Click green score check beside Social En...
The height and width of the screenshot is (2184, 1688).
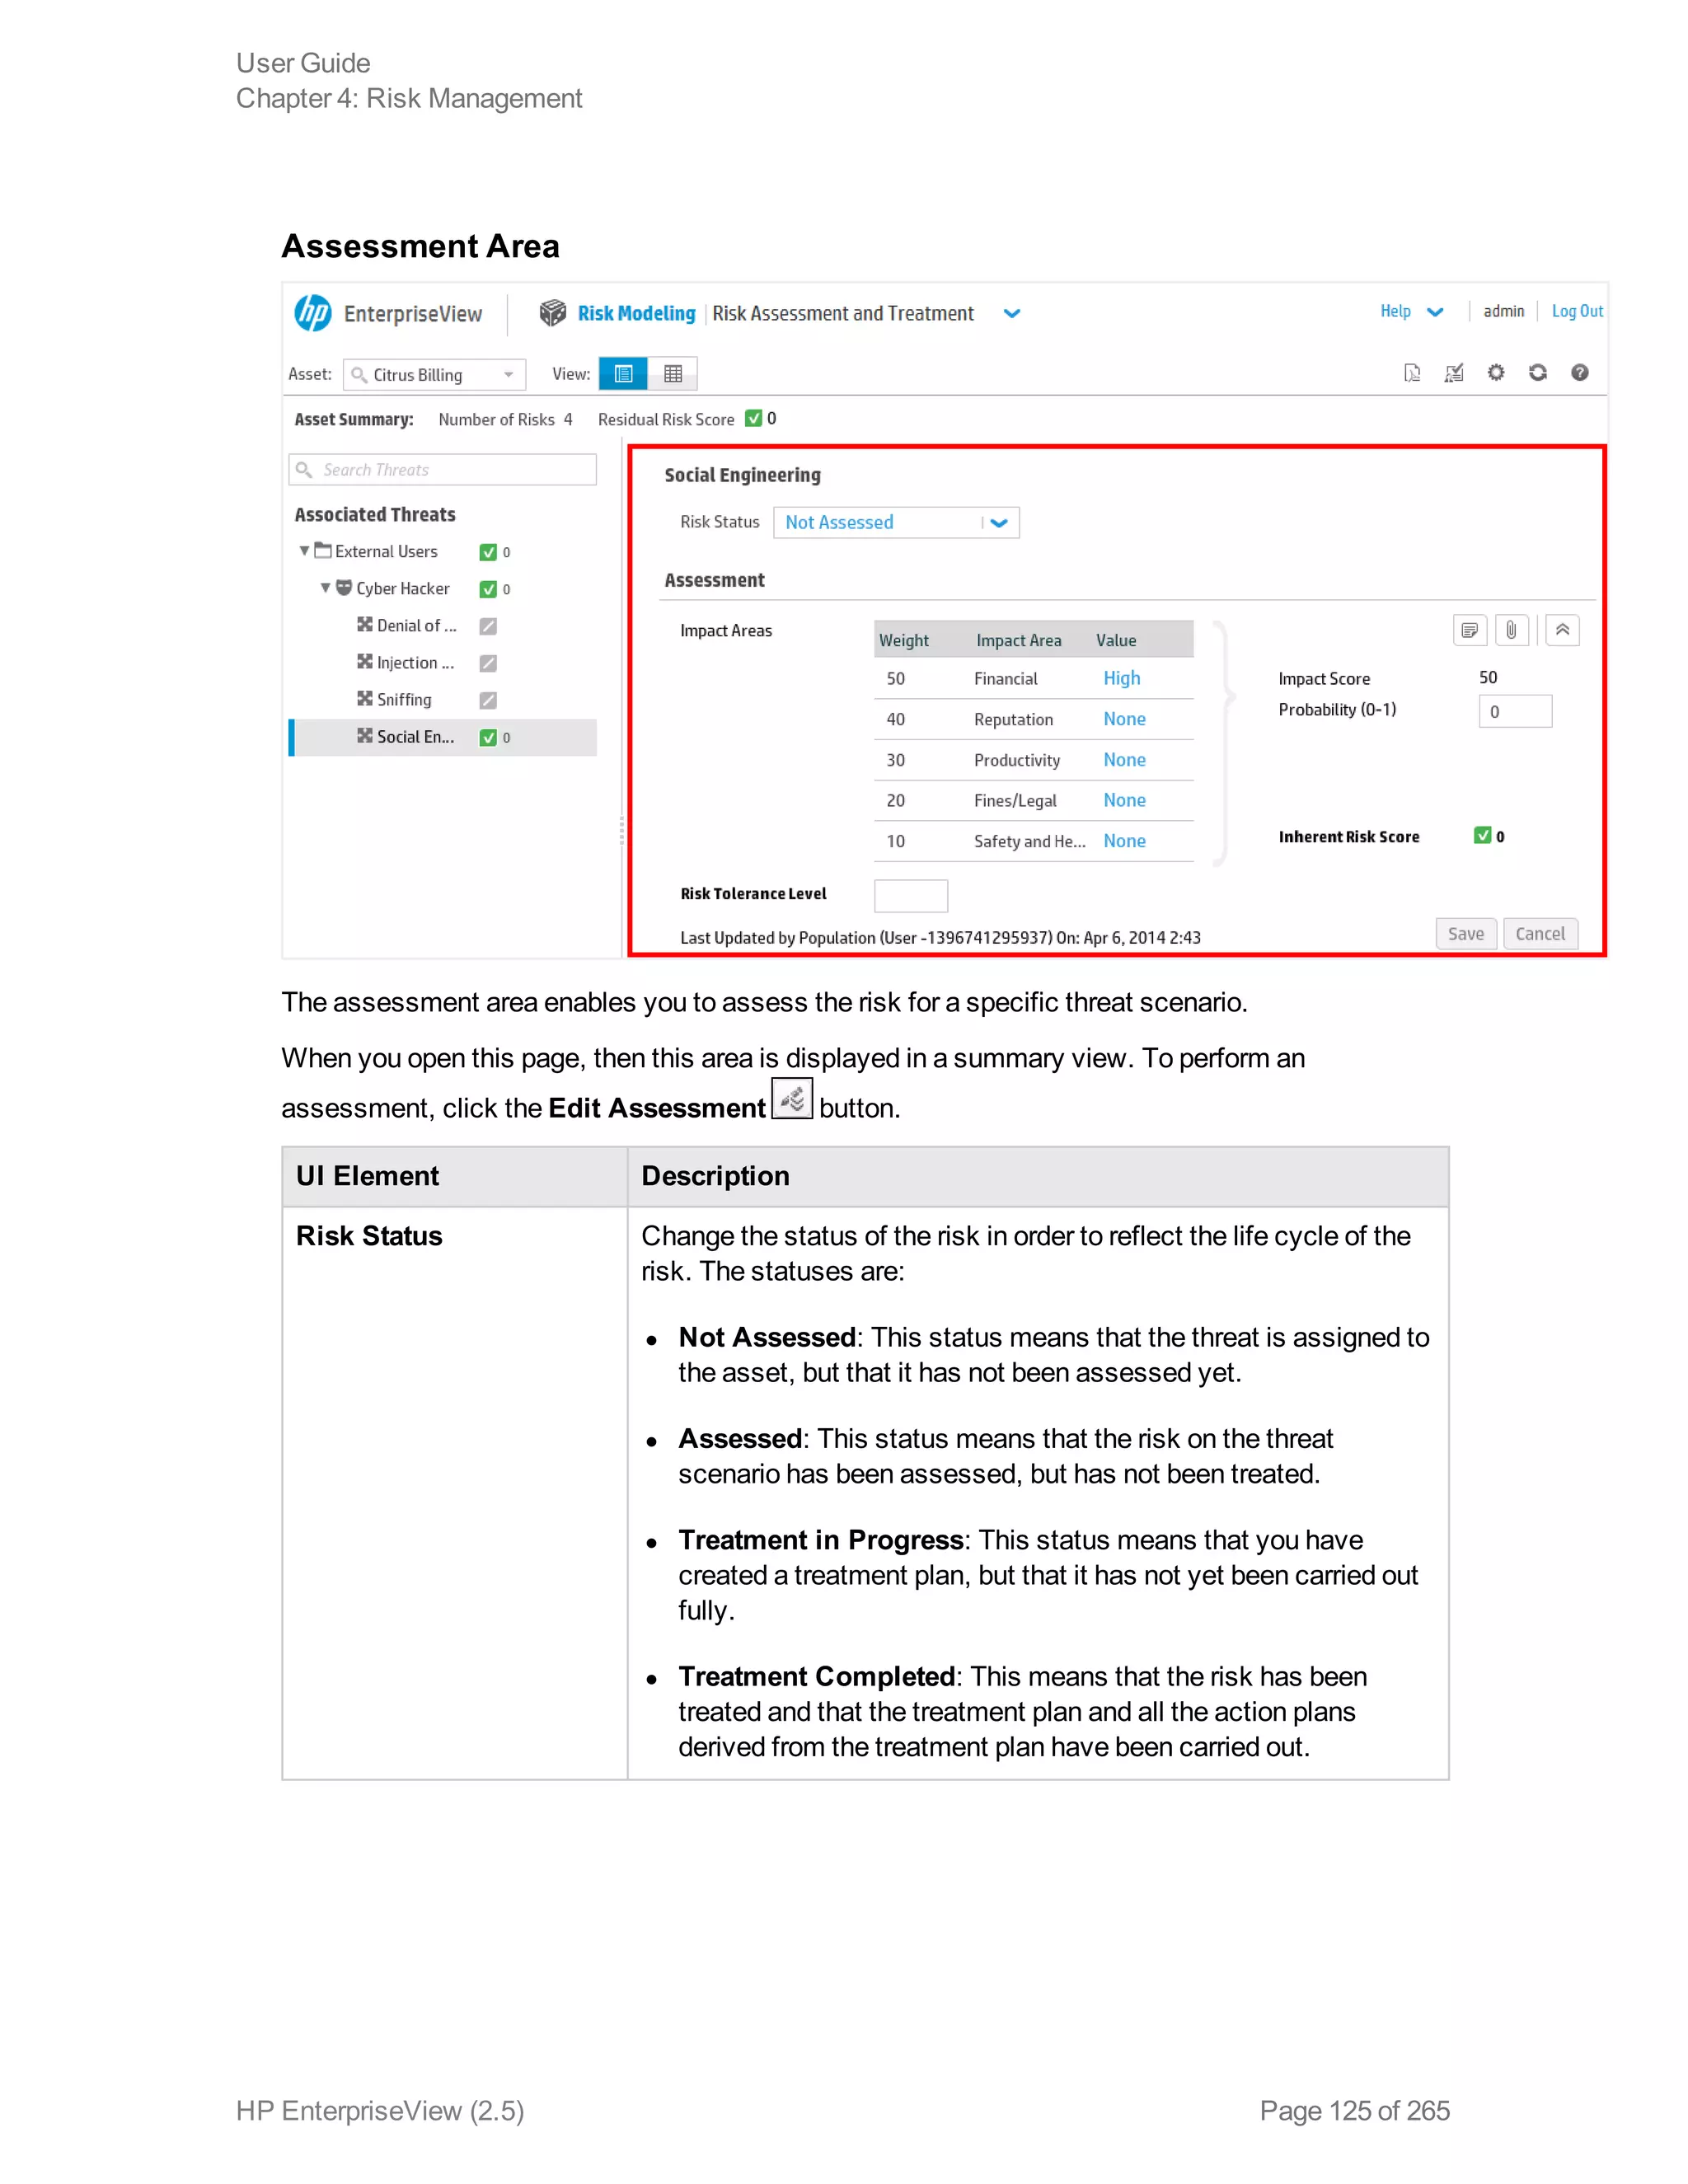point(488,737)
